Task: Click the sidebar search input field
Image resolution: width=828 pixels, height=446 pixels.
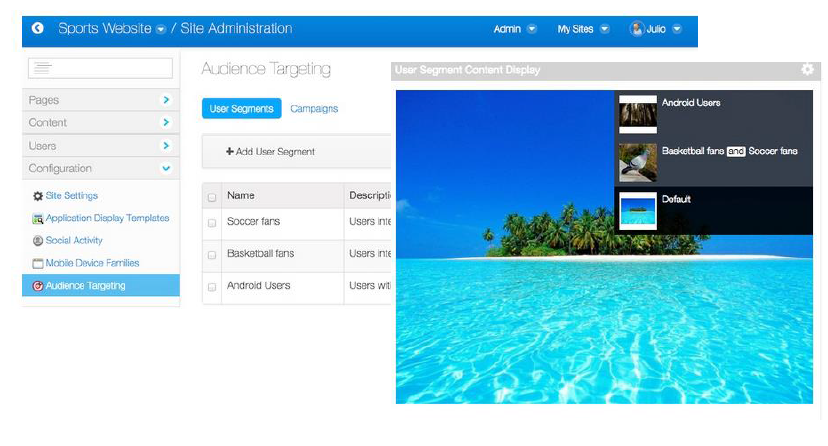Action: [100, 68]
